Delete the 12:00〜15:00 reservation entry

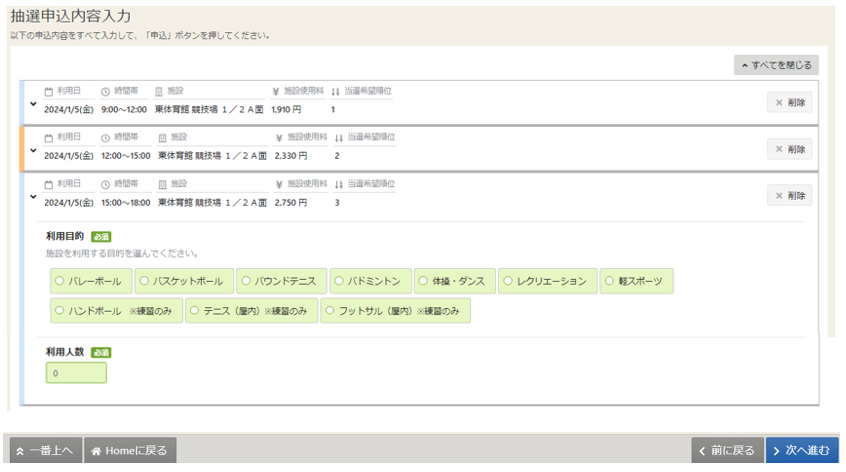tap(789, 149)
